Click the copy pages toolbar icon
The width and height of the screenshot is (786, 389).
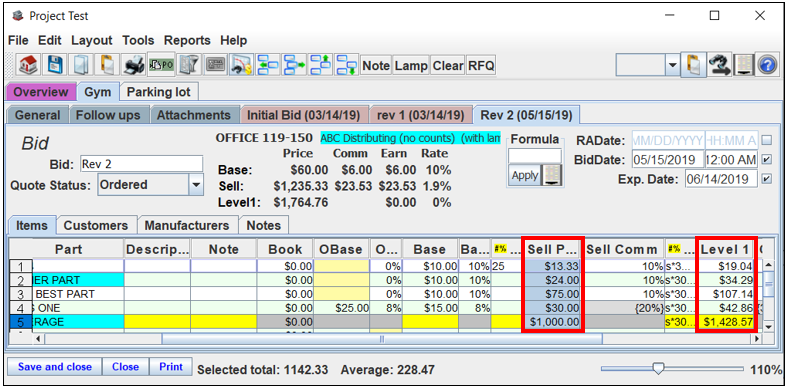[80, 65]
